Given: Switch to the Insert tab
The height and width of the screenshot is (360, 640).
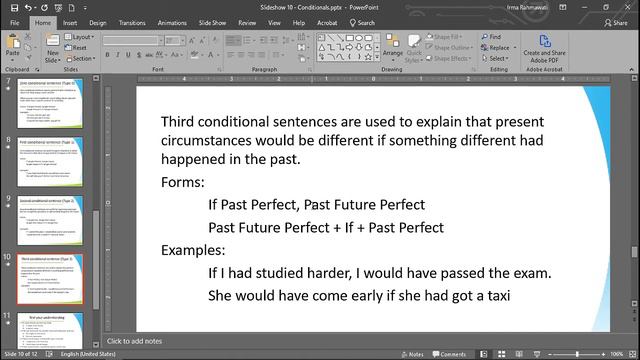Looking at the screenshot, I should coord(70,23).
